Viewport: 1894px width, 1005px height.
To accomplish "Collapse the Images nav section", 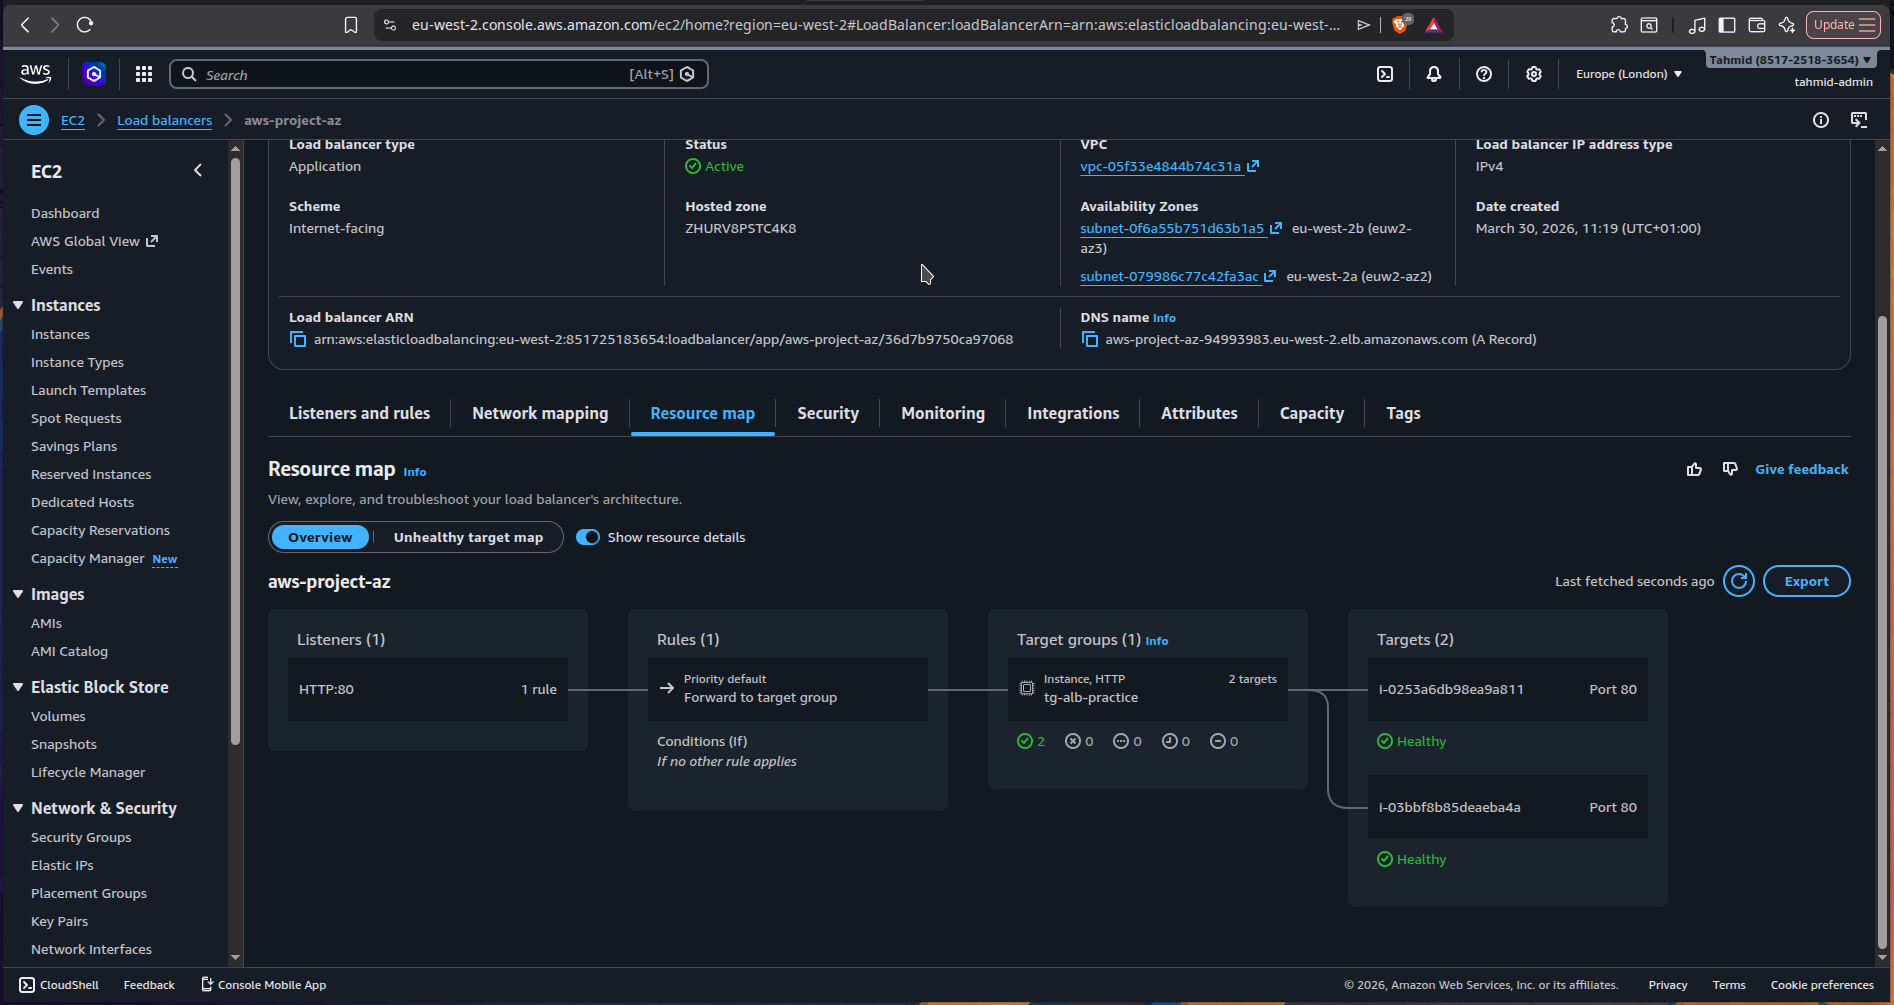I will click(x=18, y=594).
